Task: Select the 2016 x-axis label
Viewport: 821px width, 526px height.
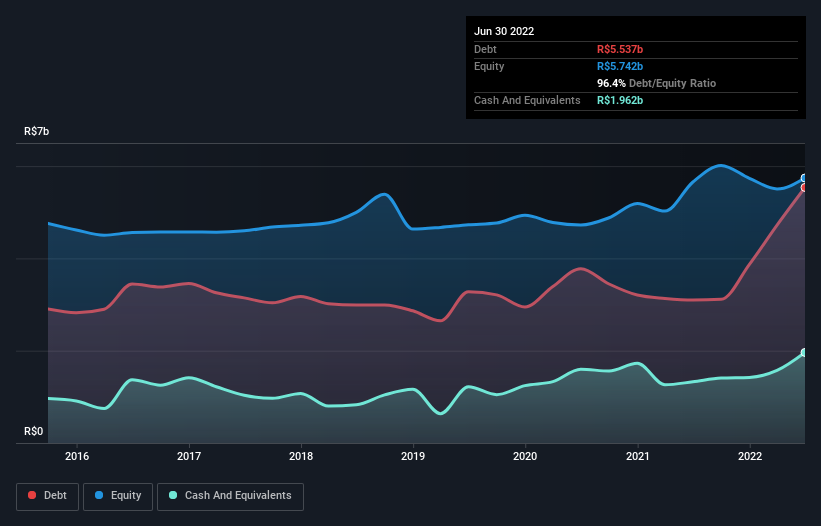Action: pyautogui.click(x=77, y=457)
